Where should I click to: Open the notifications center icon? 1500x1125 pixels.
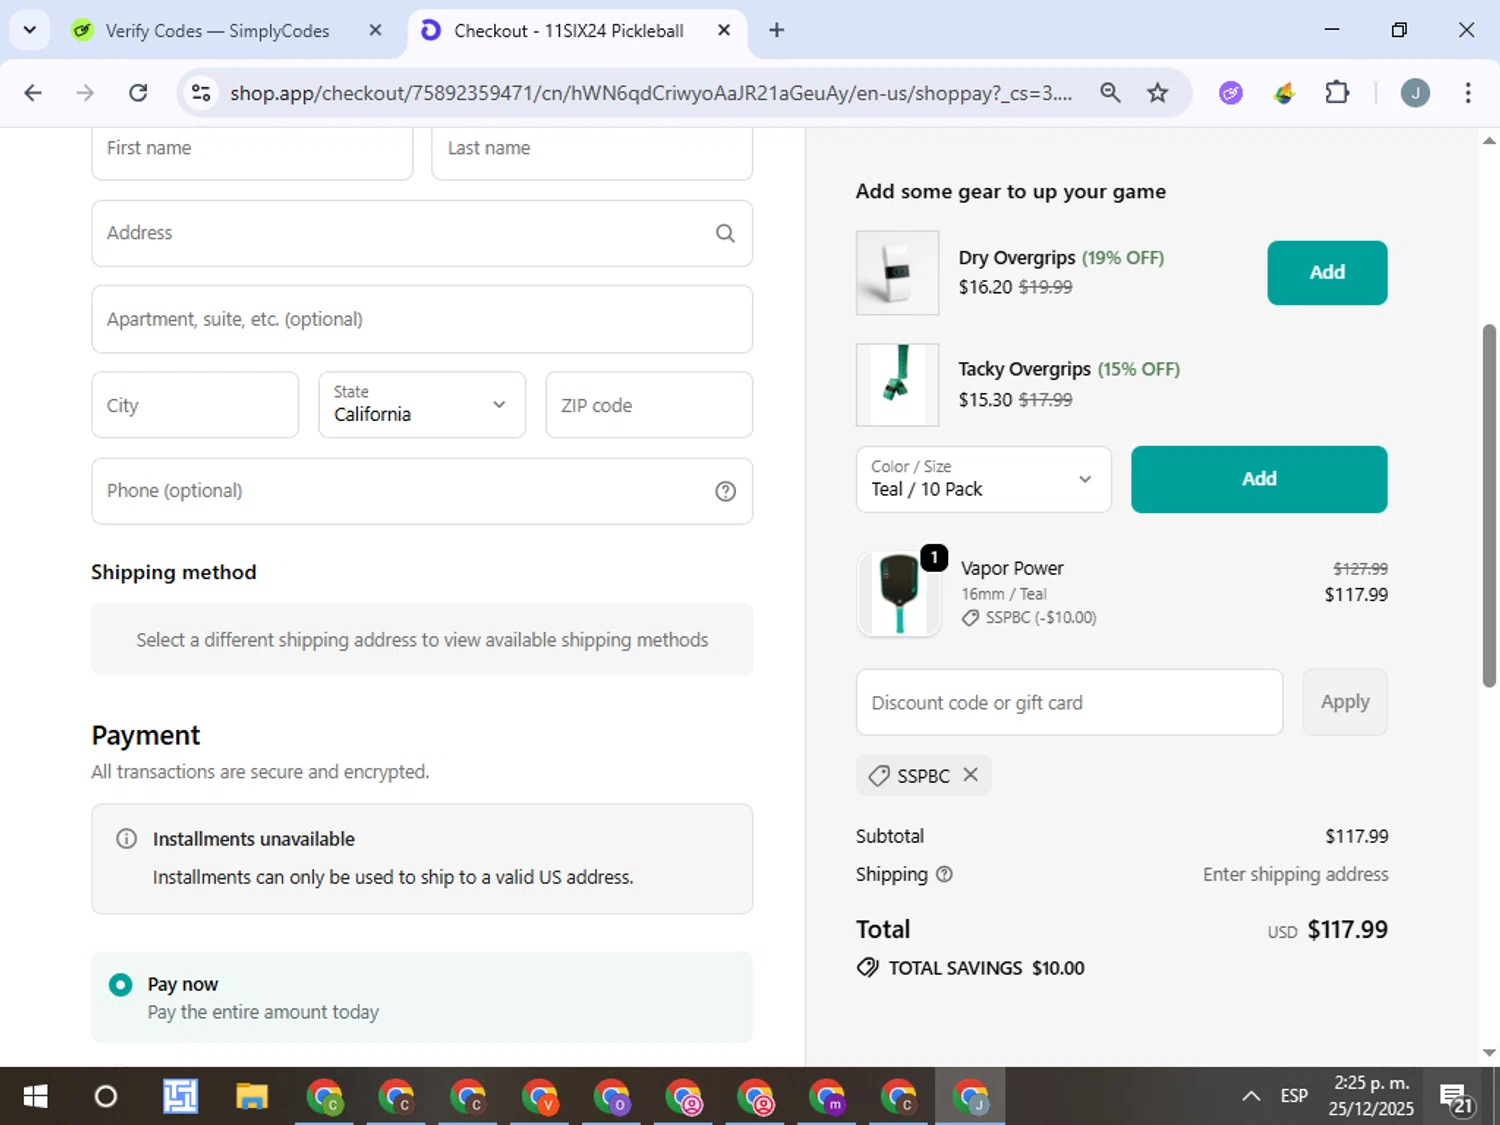(x=1457, y=1097)
